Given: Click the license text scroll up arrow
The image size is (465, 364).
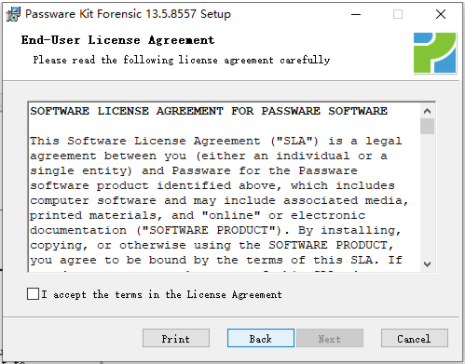Looking at the screenshot, I should coord(427,111).
